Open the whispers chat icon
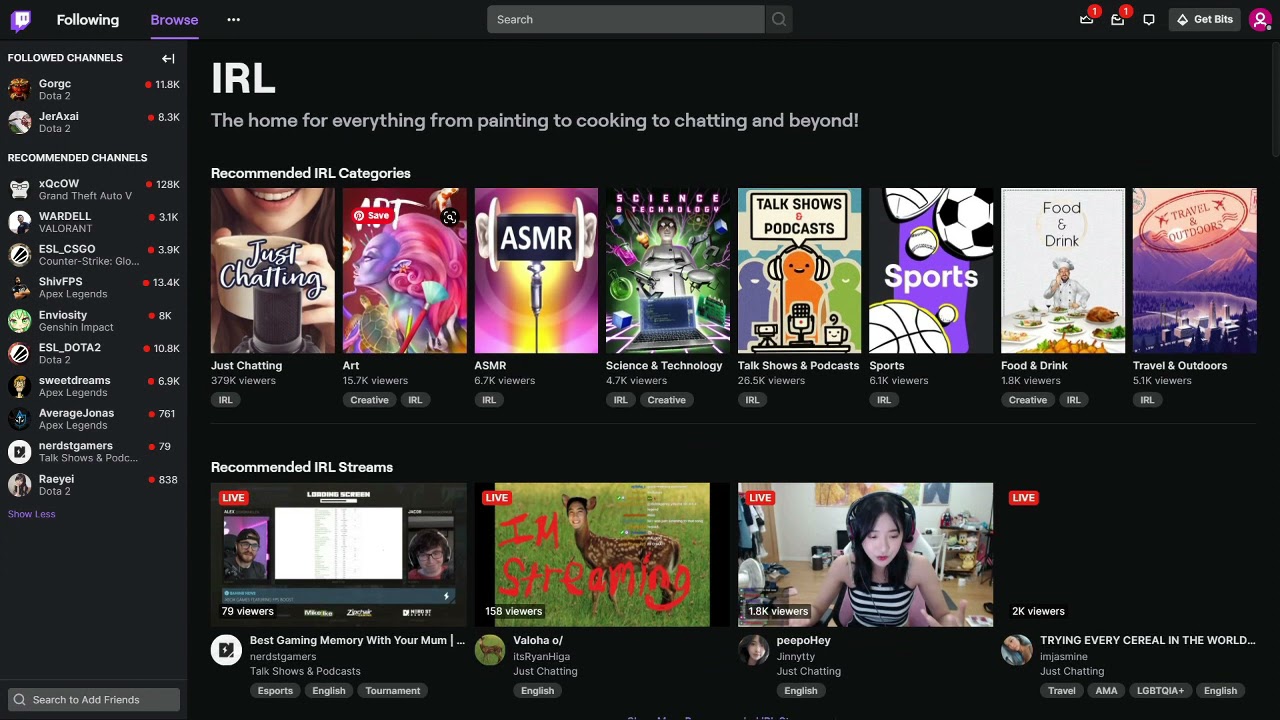 pos(1149,19)
